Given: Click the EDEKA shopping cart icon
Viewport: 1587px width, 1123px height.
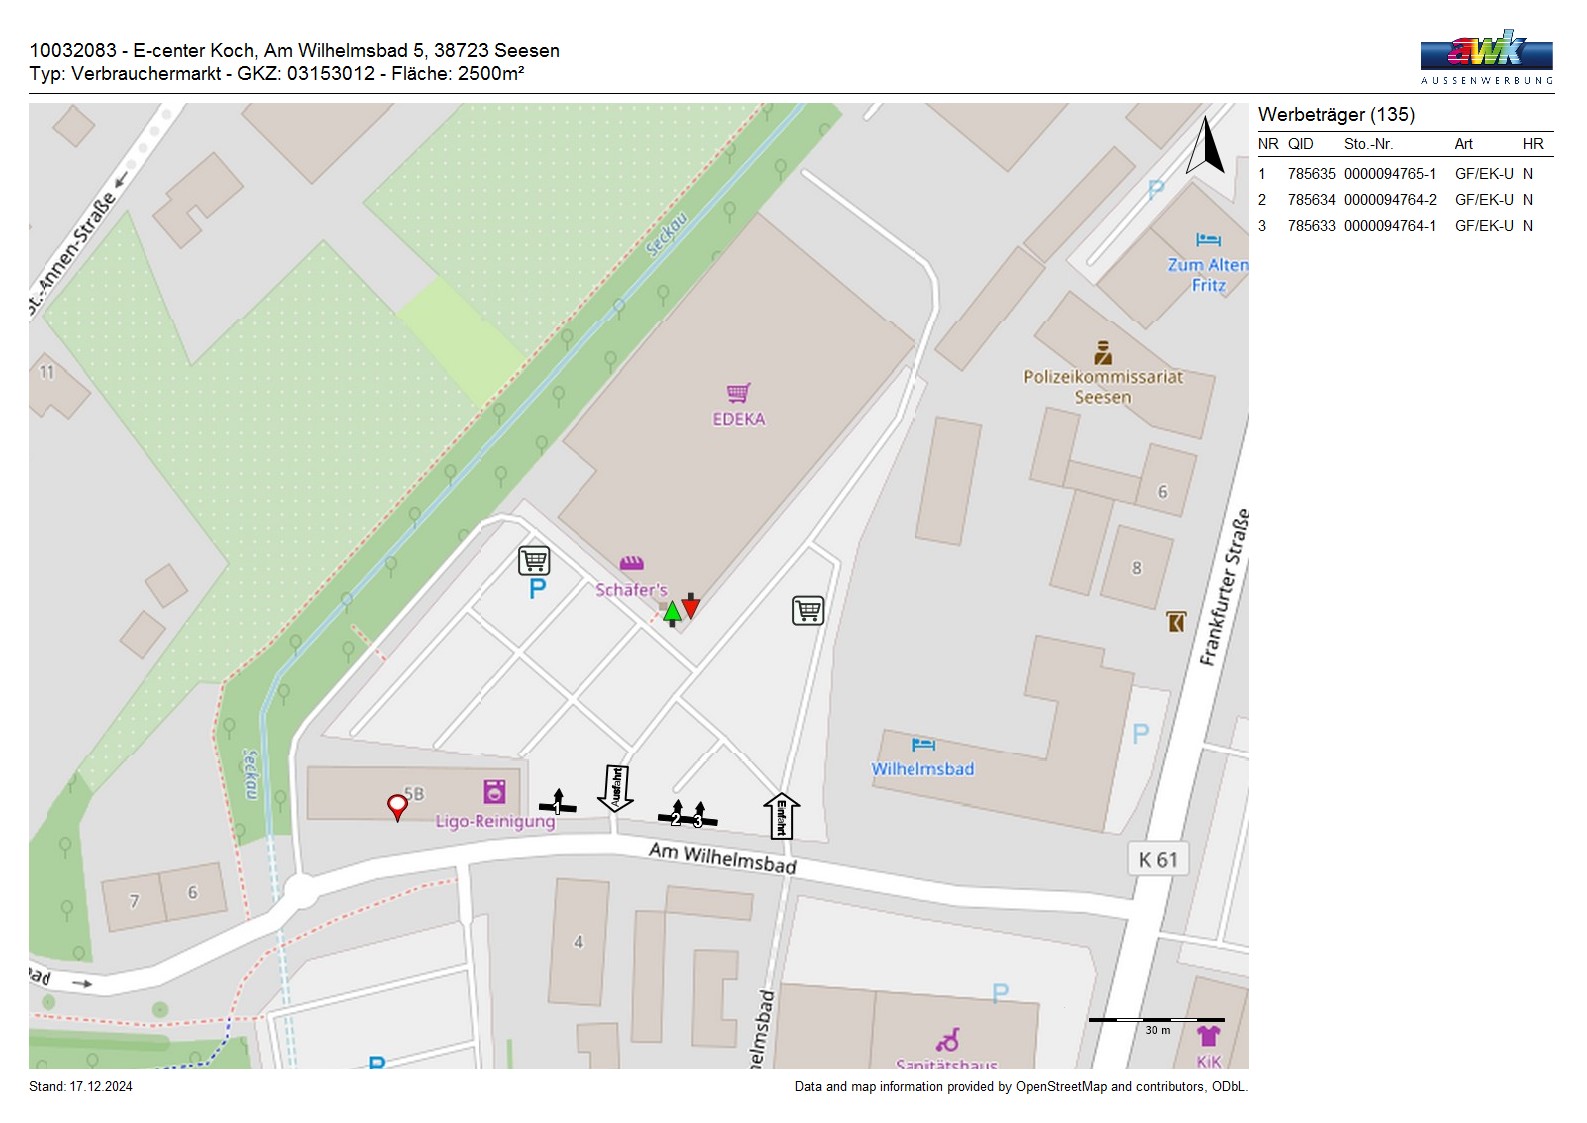Looking at the screenshot, I should pos(738,393).
